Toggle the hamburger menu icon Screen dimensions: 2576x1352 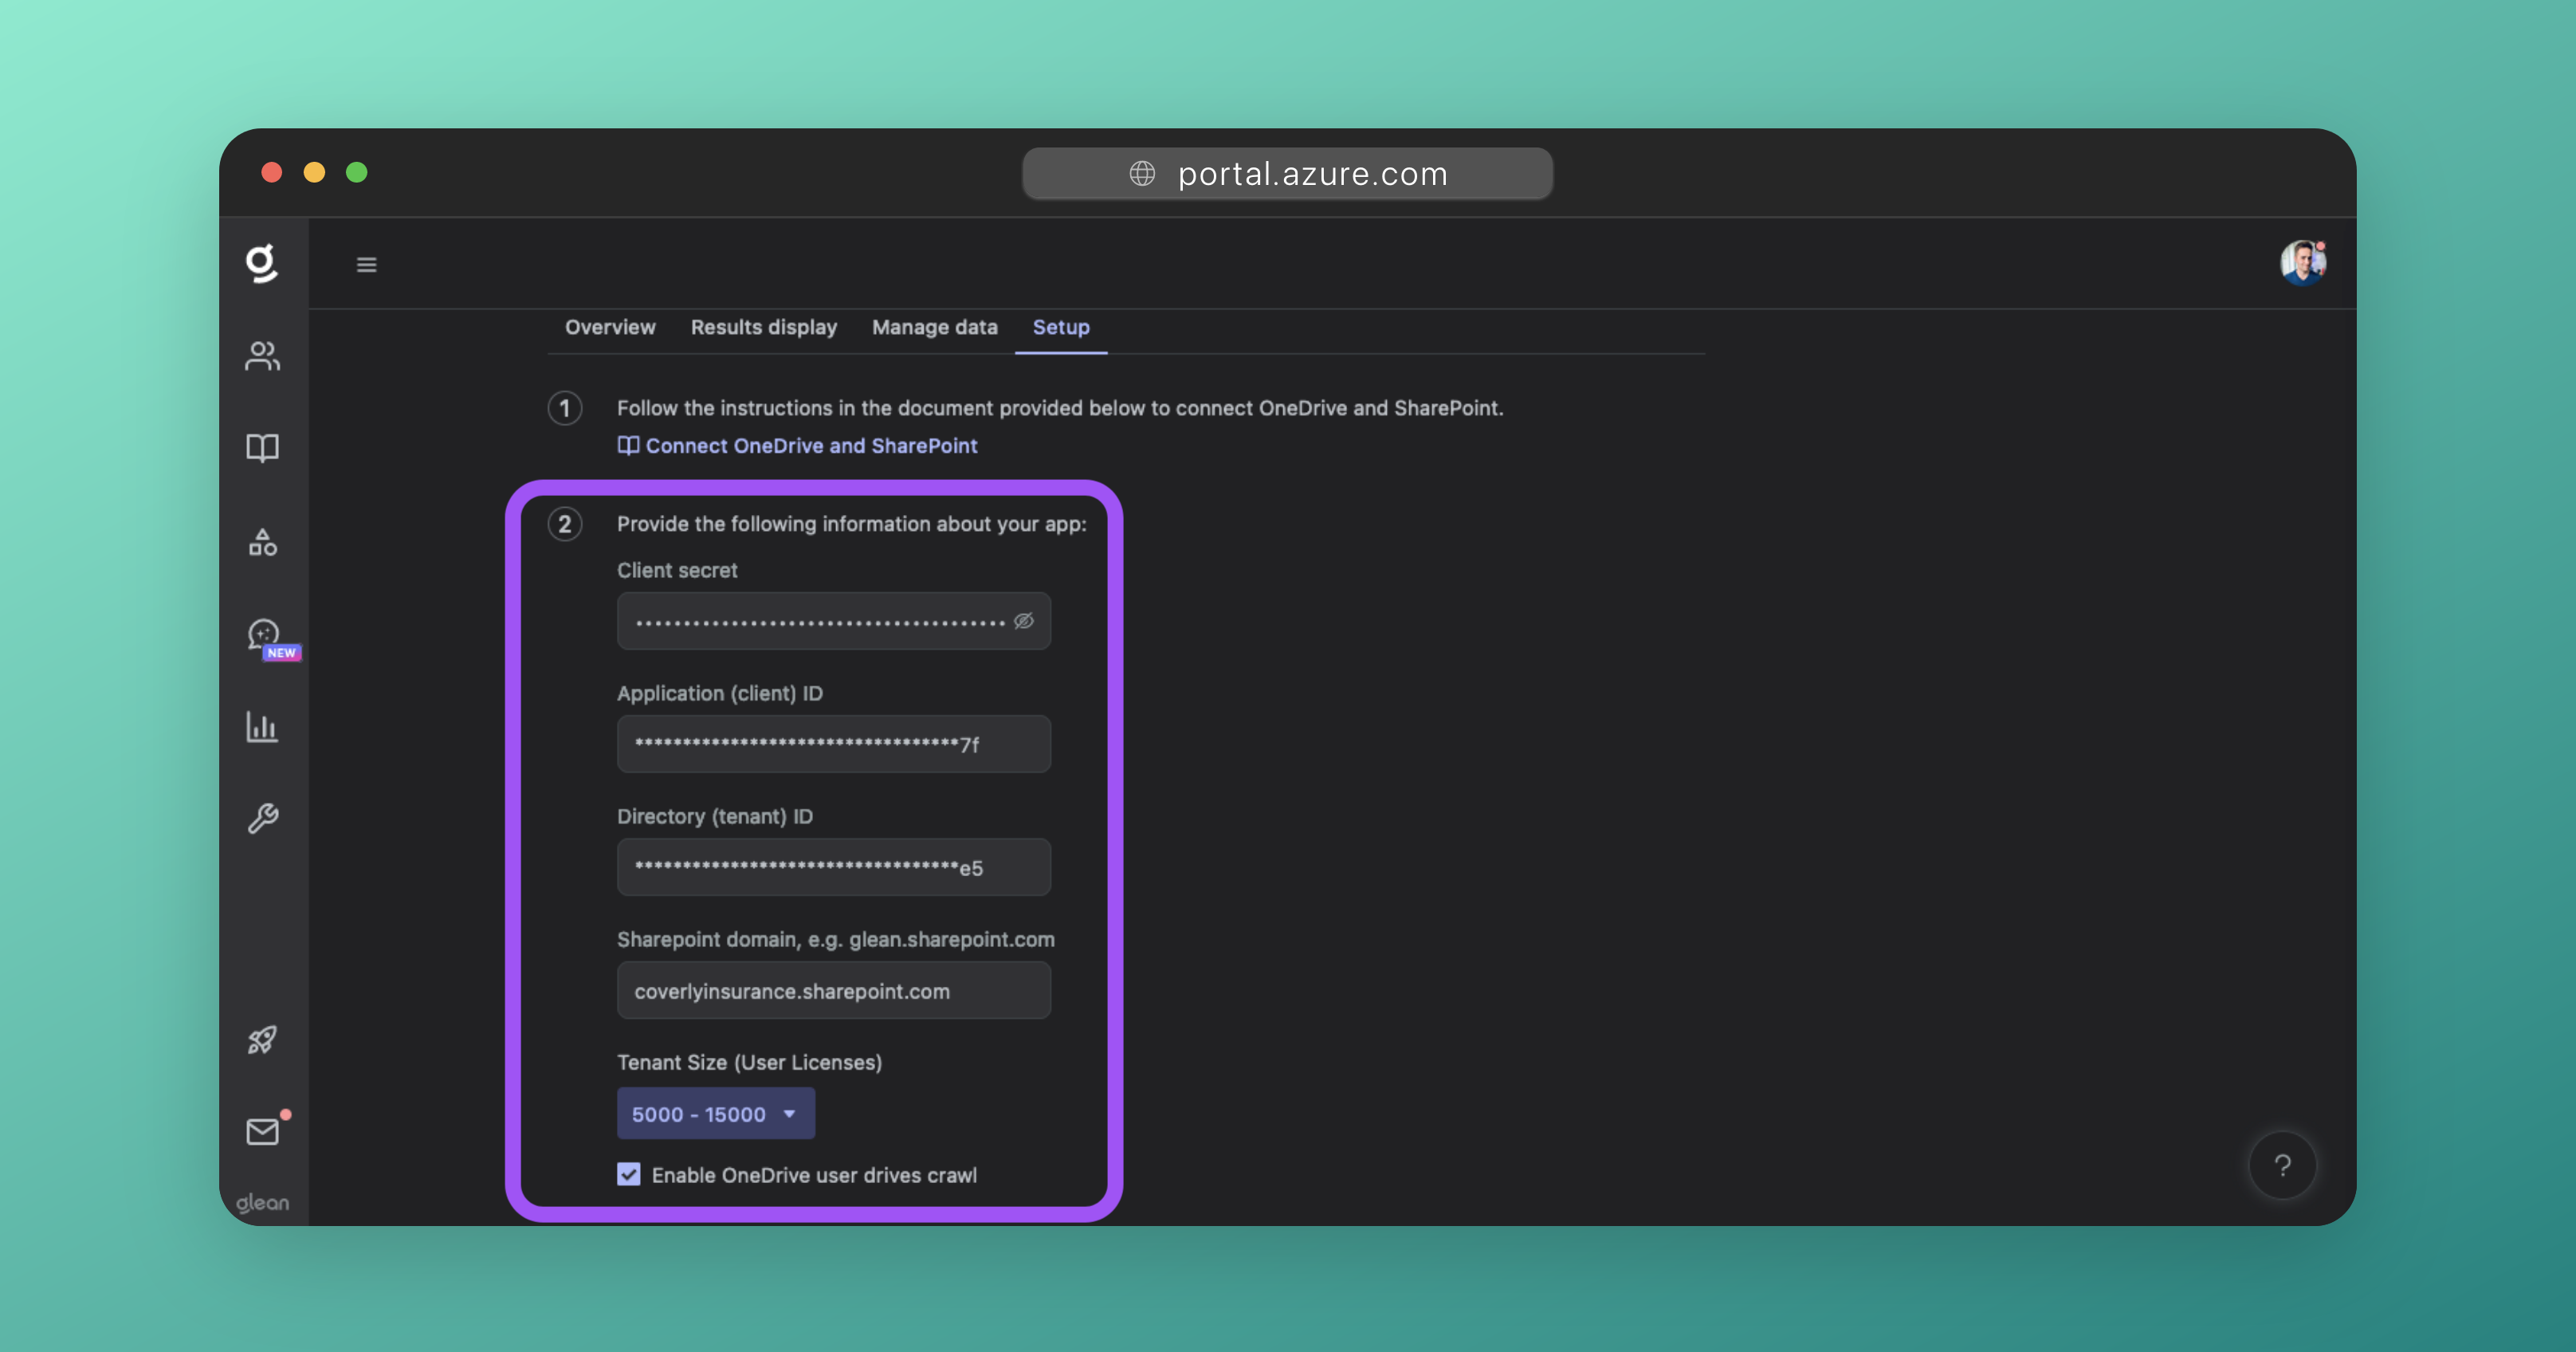367,265
